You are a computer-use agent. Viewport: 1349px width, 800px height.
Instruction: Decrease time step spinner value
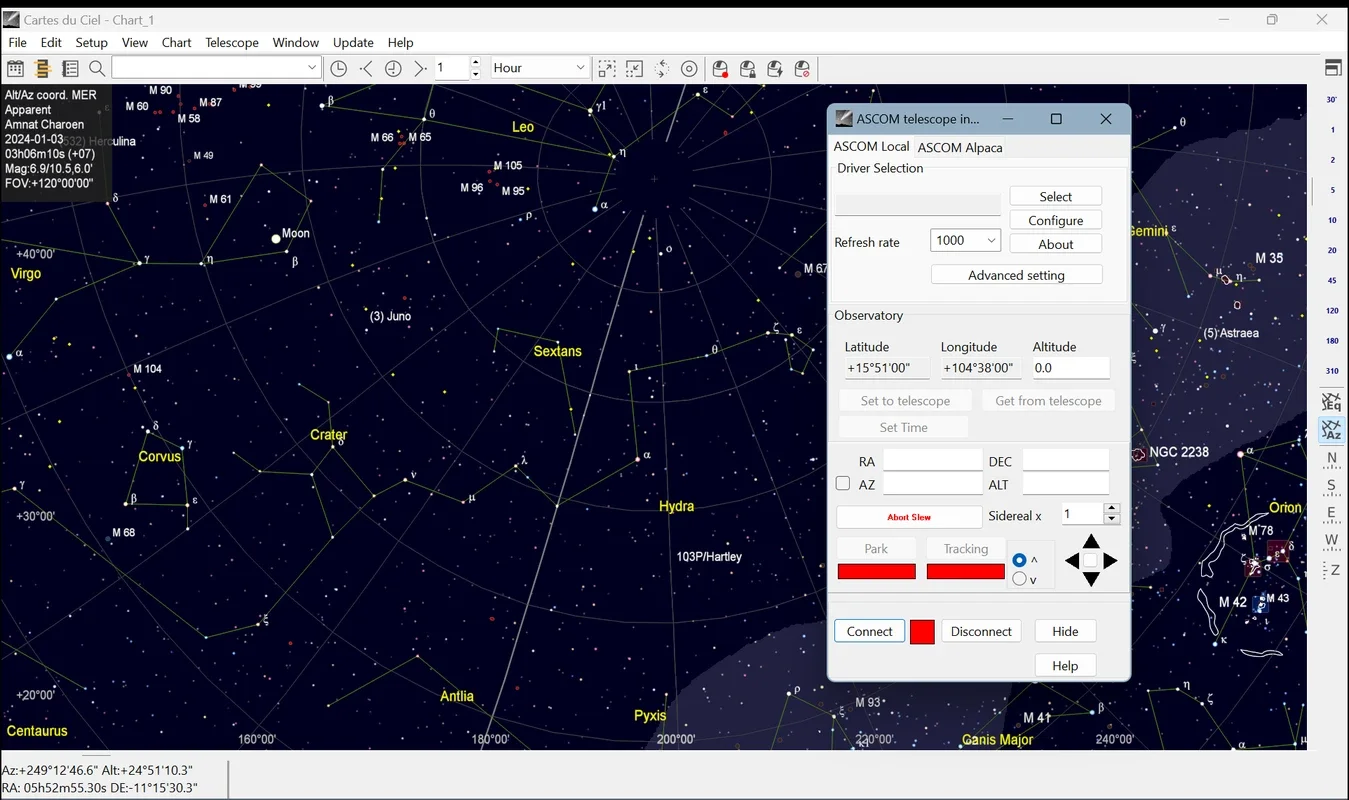tap(475, 74)
